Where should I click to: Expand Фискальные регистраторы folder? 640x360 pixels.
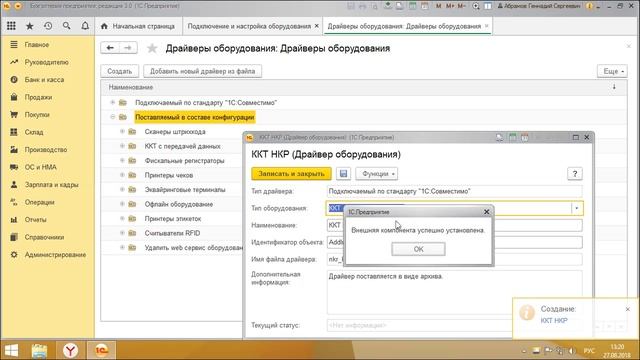(x=122, y=160)
